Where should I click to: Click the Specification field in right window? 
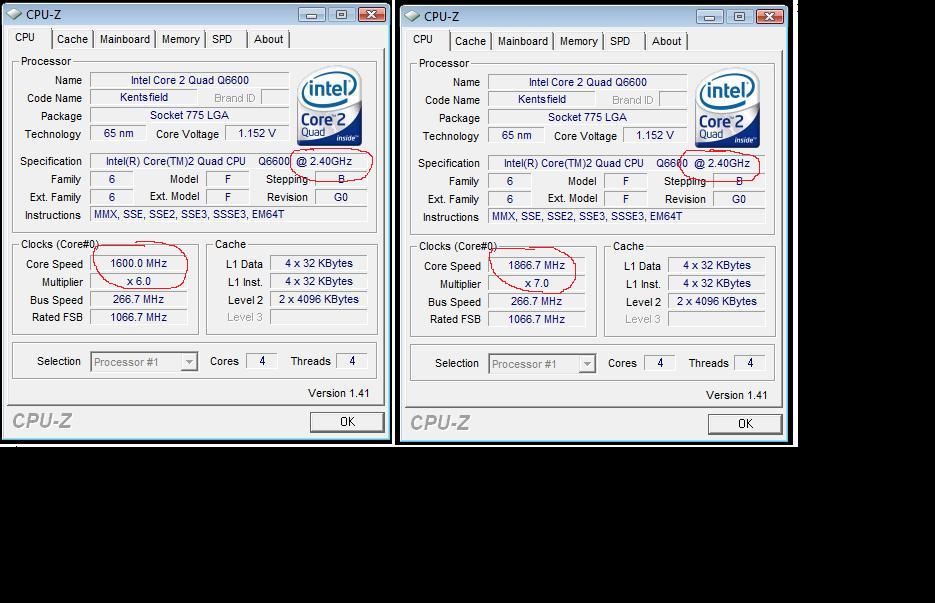click(626, 163)
